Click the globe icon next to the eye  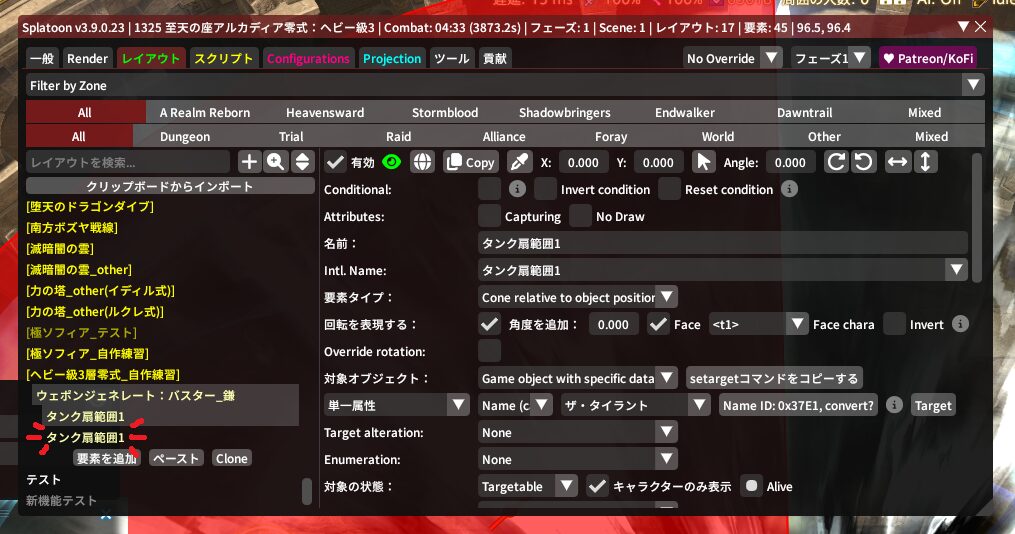[423, 162]
